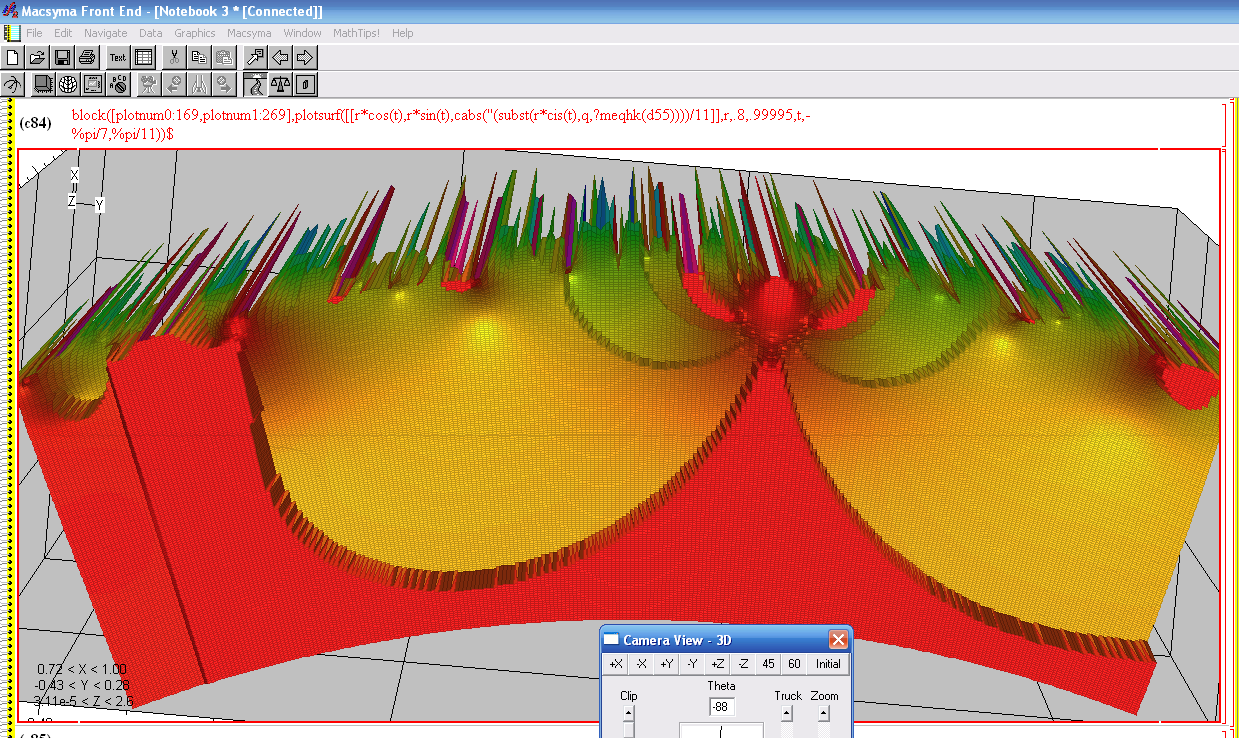Click the balance scales toolbar icon
The width and height of the screenshot is (1239, 738).
click(x=280, y=84)
